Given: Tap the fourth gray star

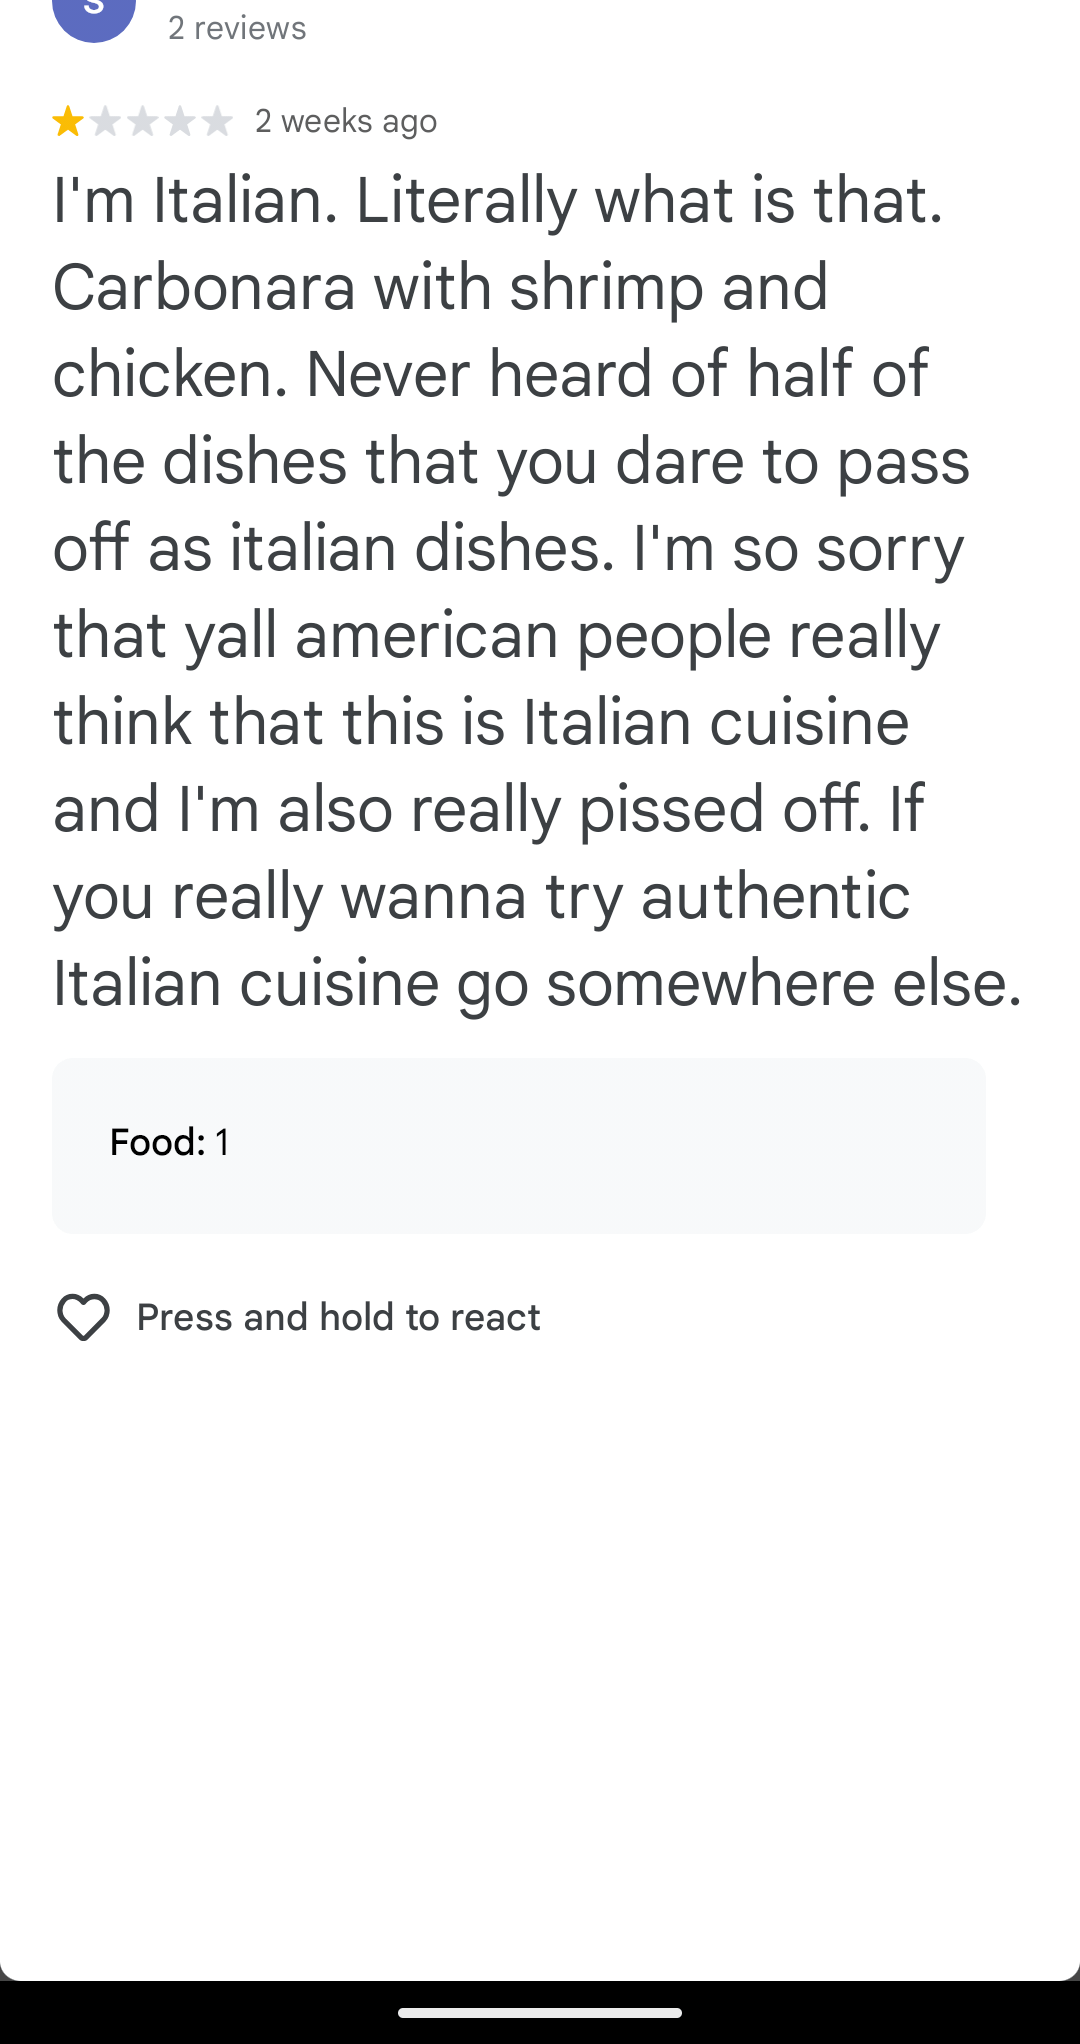Looking at the screenshot, I should pyautogui.click(x=180, y=122).
